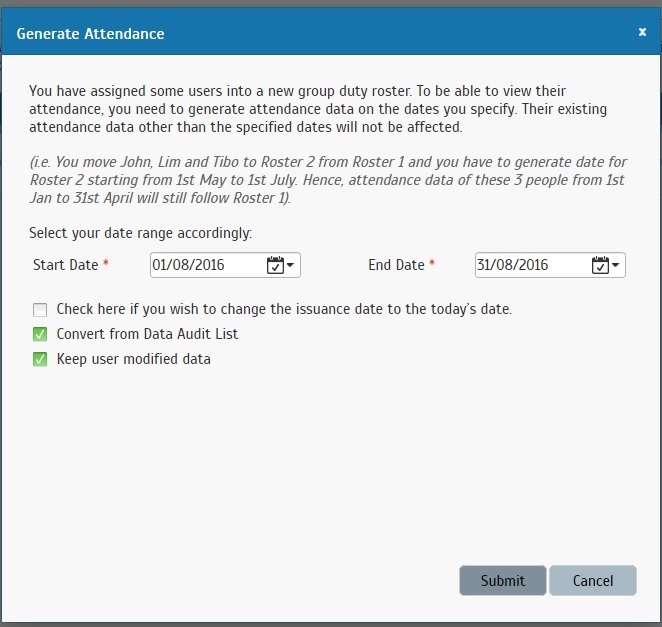Enable the change issuance date checkbox
Viewport: 662px width, 627px height.
40,309
